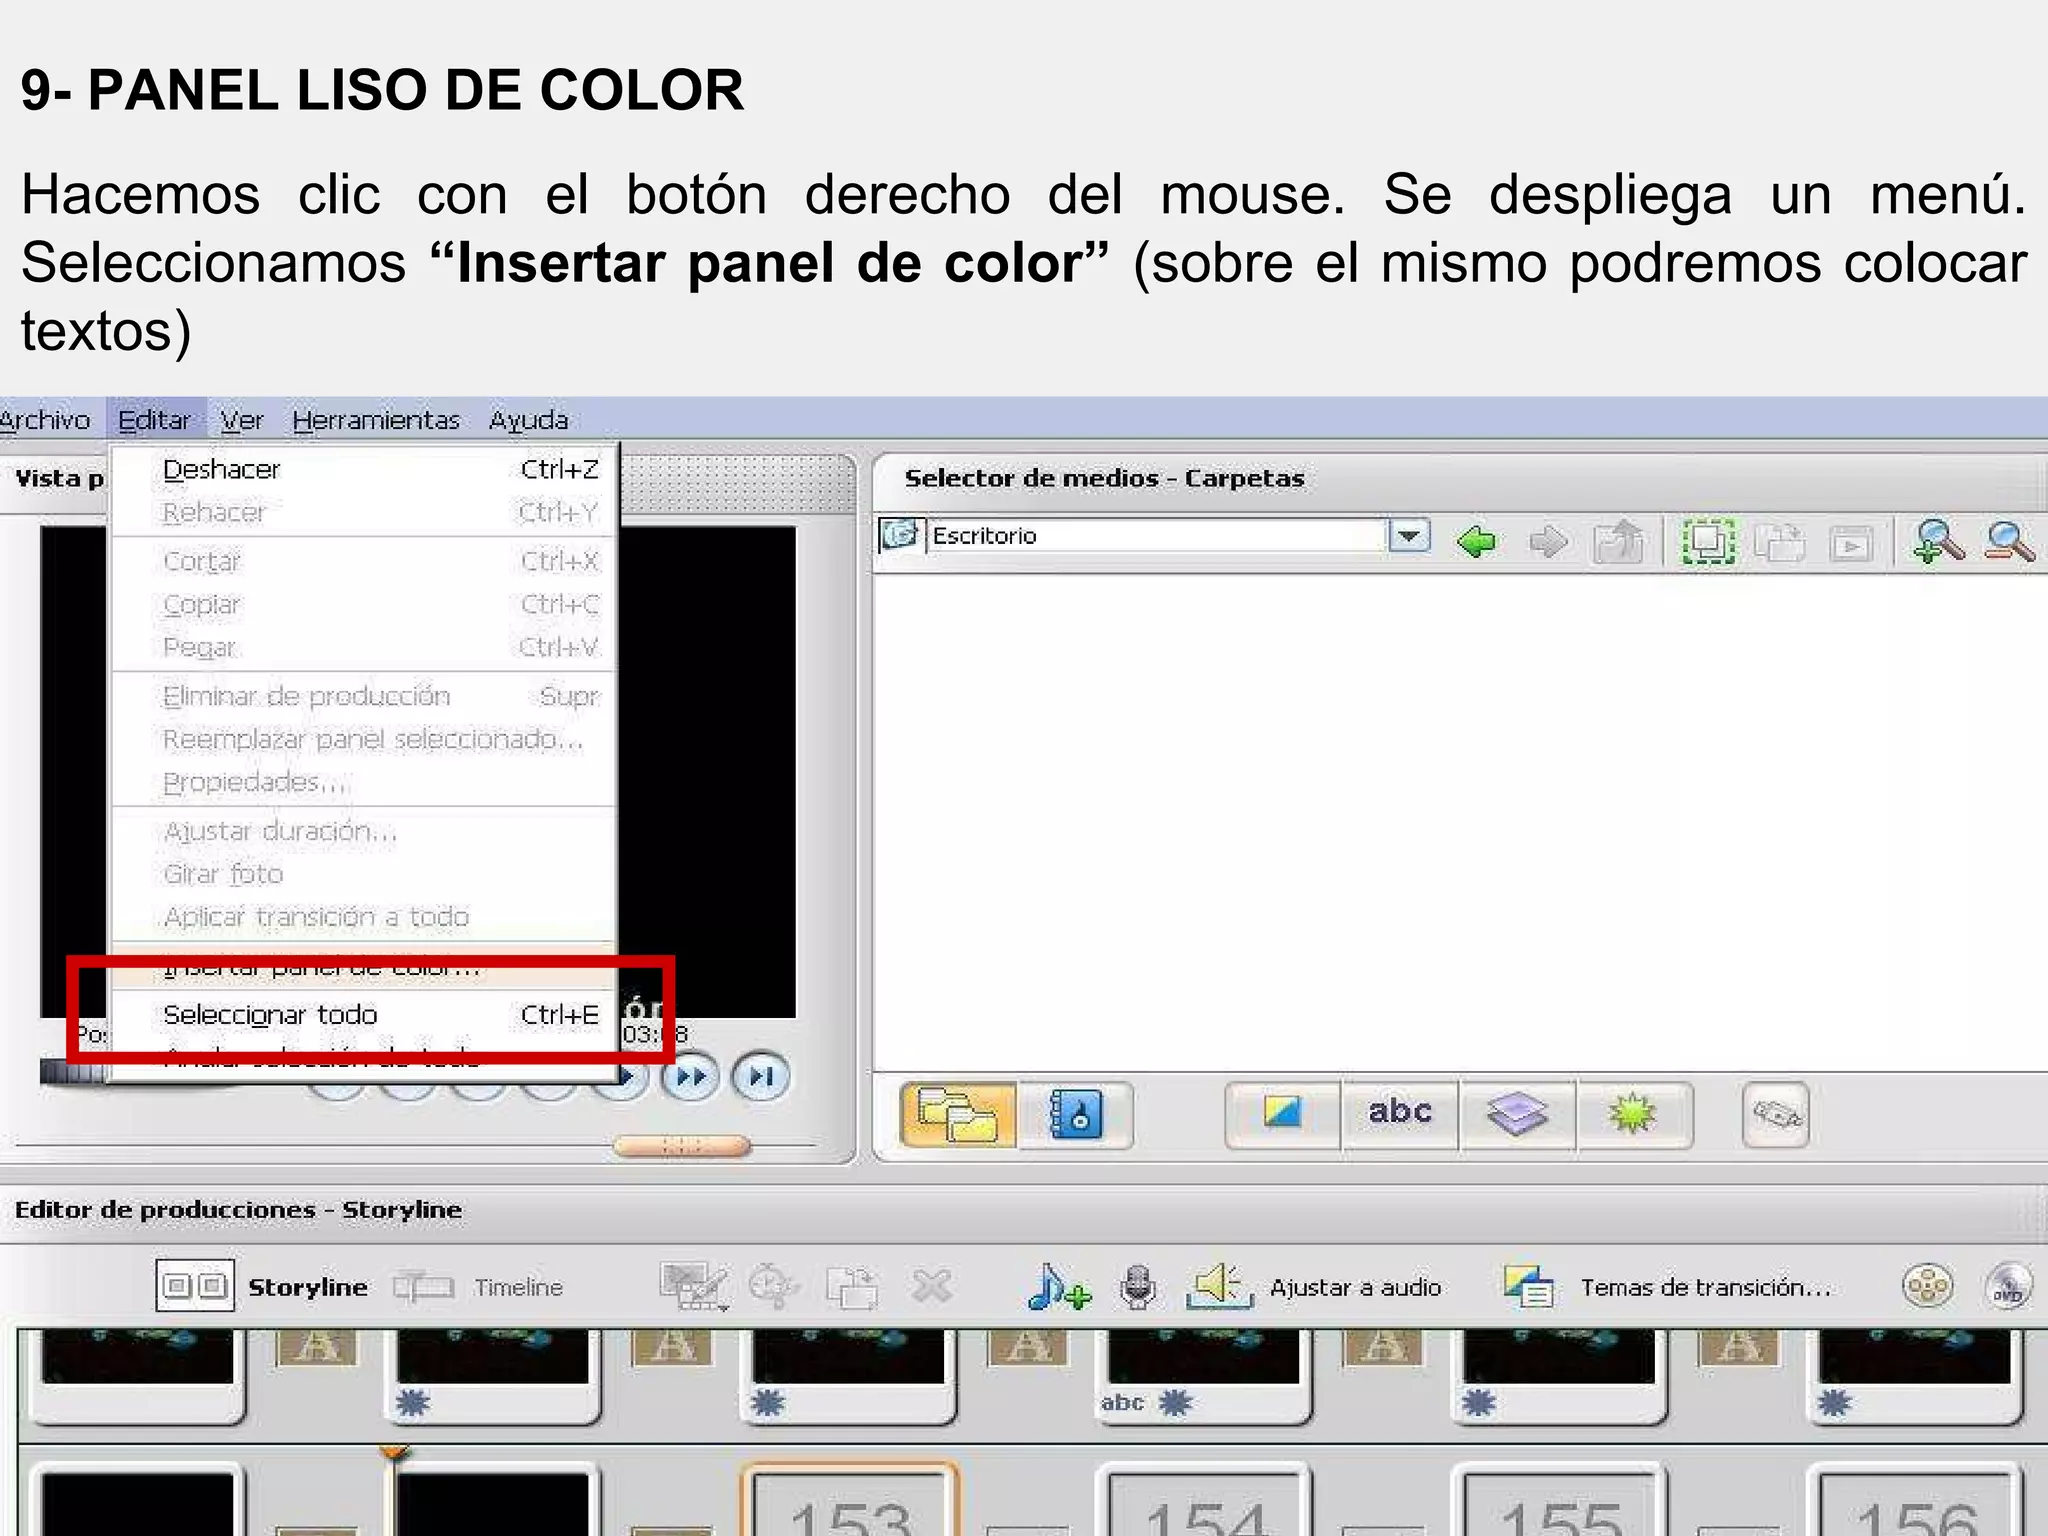The image size is (2048, 1536).
Task: Select storyline panel 155
Action: click(1560, 1499)
